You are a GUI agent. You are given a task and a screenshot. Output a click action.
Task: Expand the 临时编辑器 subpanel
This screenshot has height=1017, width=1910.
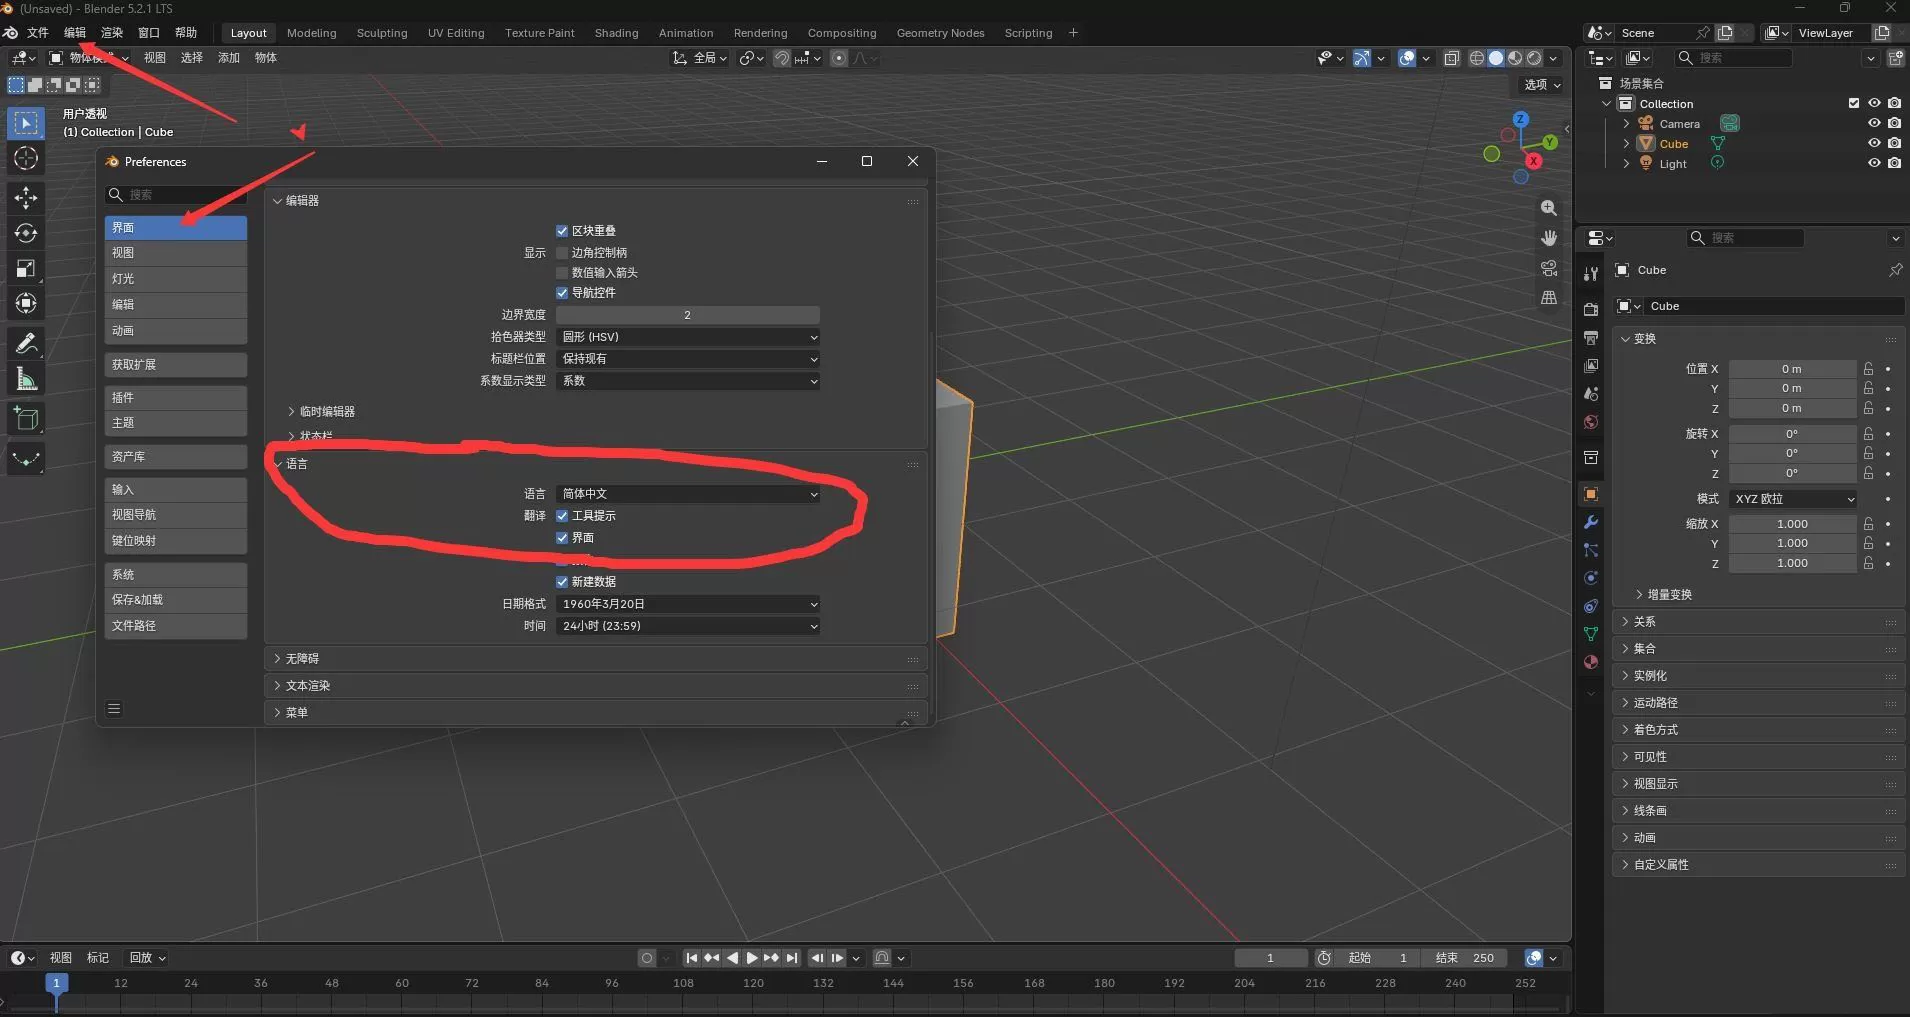pyautogui.click(x=322, y=412)
